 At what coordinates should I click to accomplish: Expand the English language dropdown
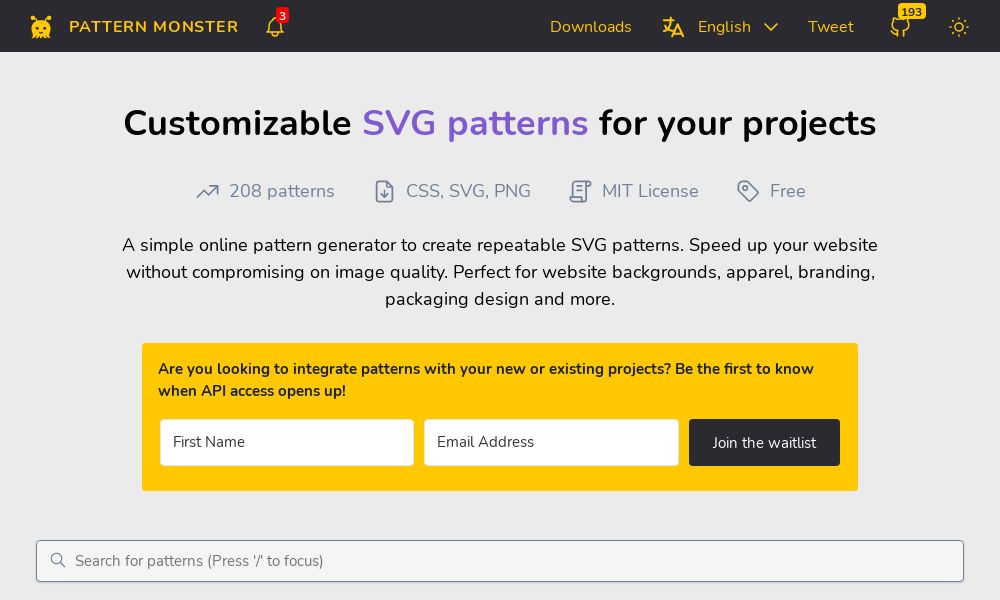[x=724, y=27]
